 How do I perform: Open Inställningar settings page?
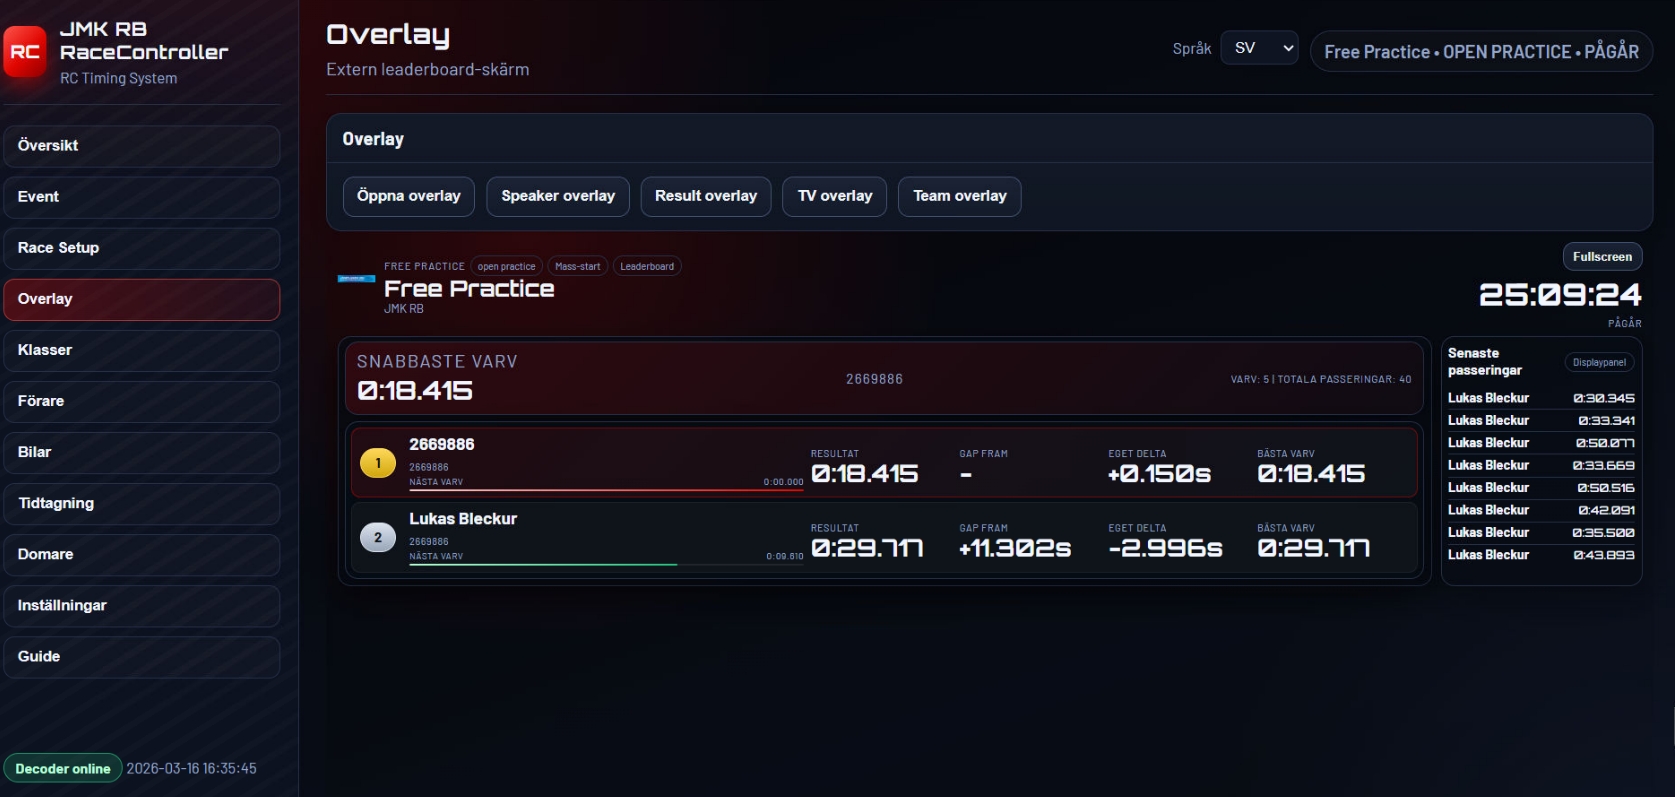tap(141, 605)
